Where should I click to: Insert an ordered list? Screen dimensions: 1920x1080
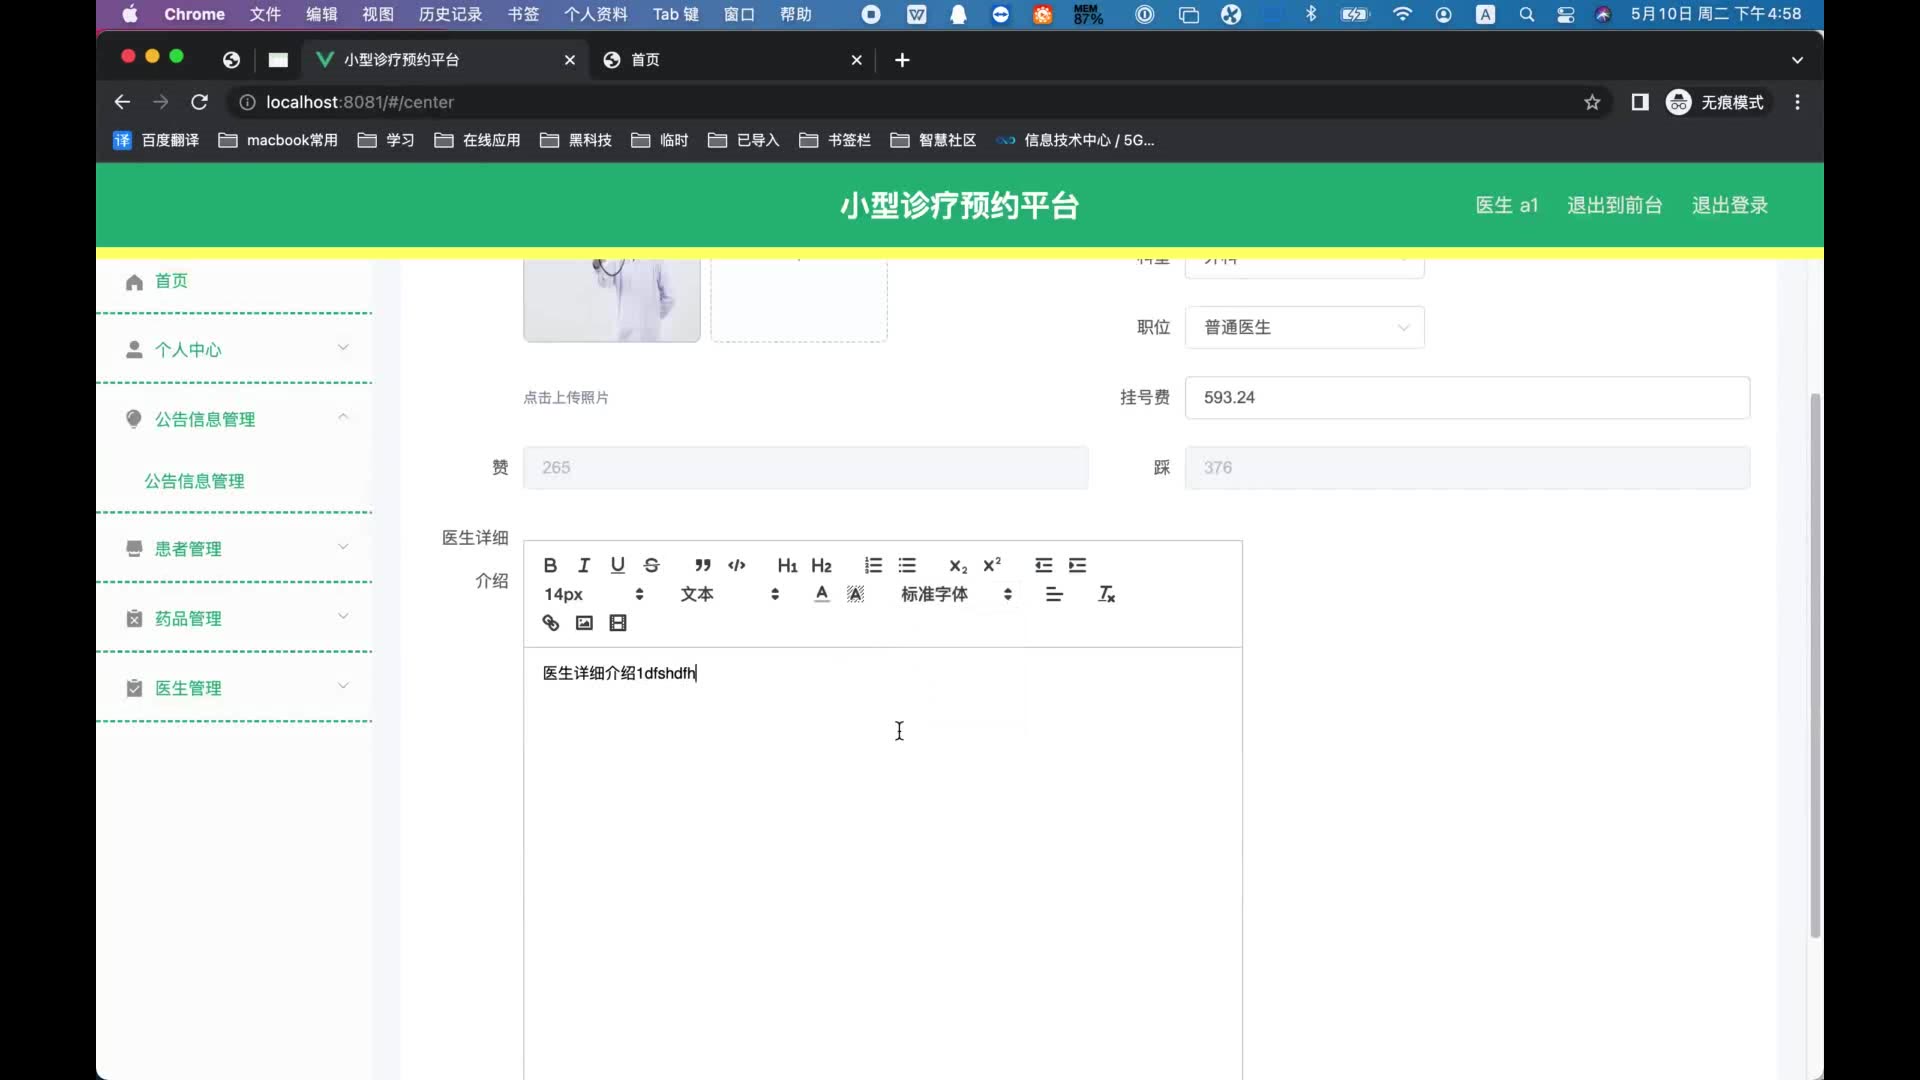pos(873,565)
